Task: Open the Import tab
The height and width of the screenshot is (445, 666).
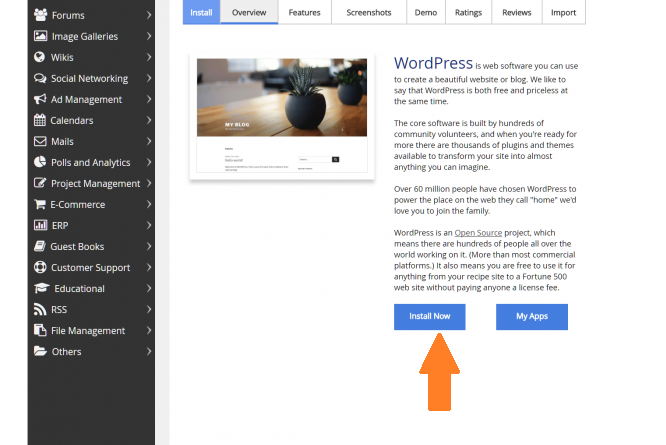Action: 564,12
